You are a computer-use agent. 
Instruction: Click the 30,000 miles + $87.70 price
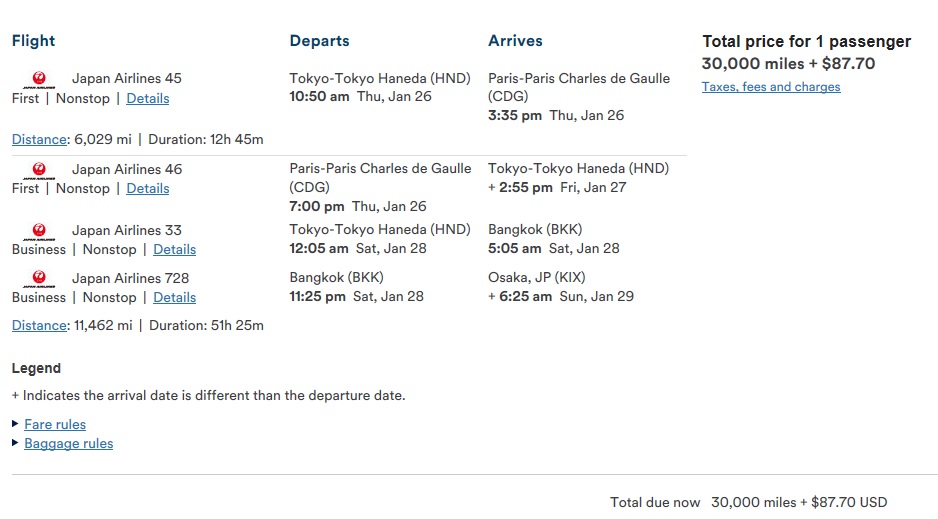coord(788,63)
